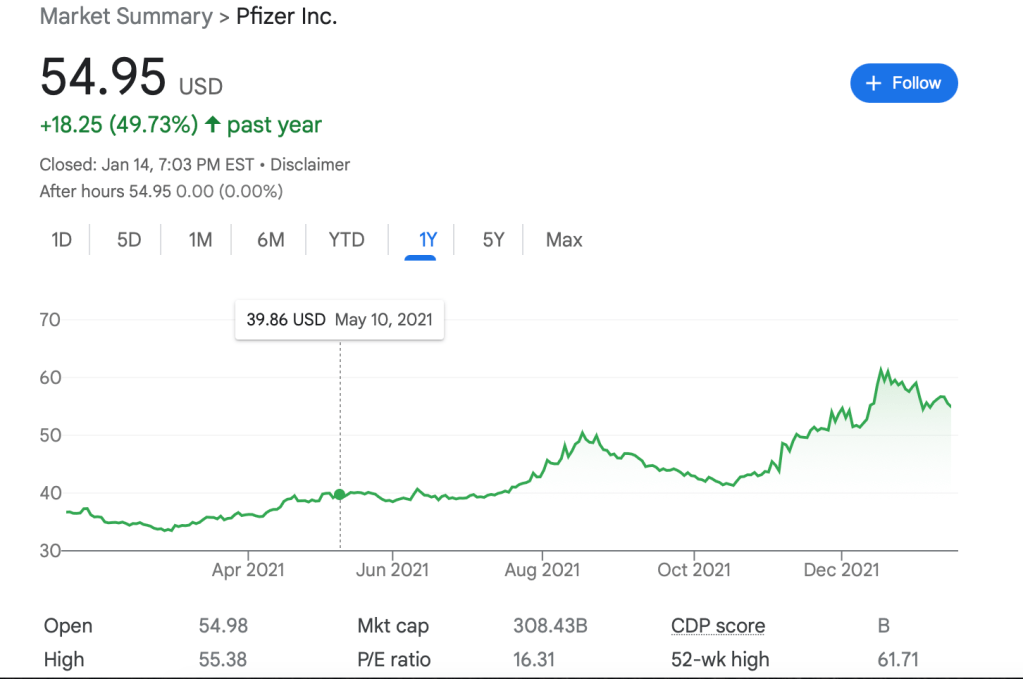
Task: Show the YTD chart range
Action: click(346, 240)
